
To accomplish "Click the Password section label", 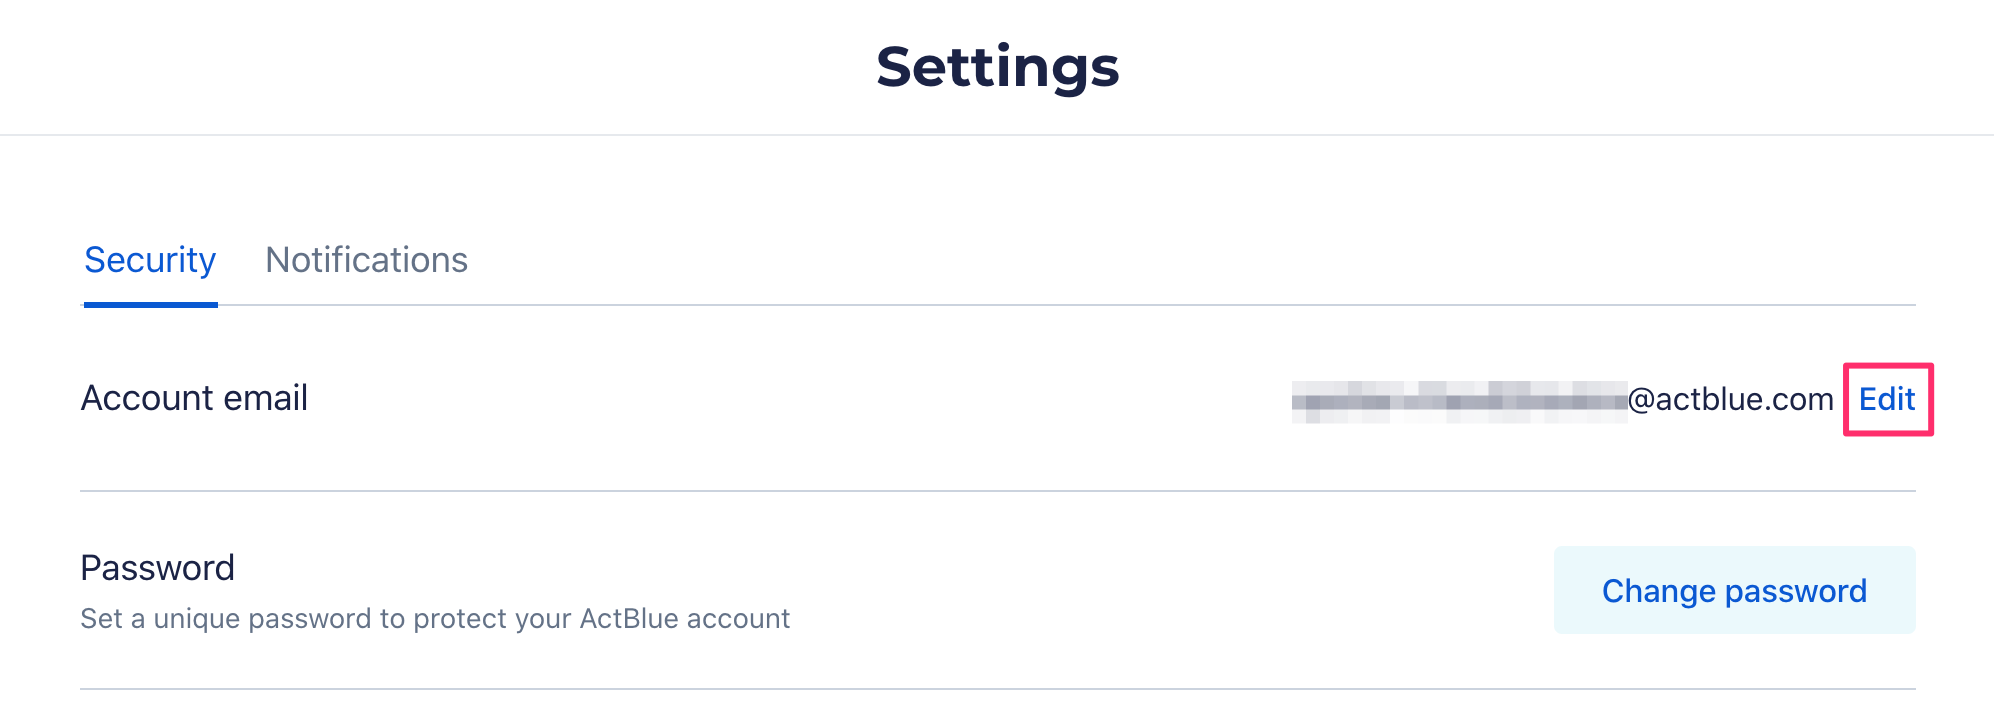I will 157,568.
